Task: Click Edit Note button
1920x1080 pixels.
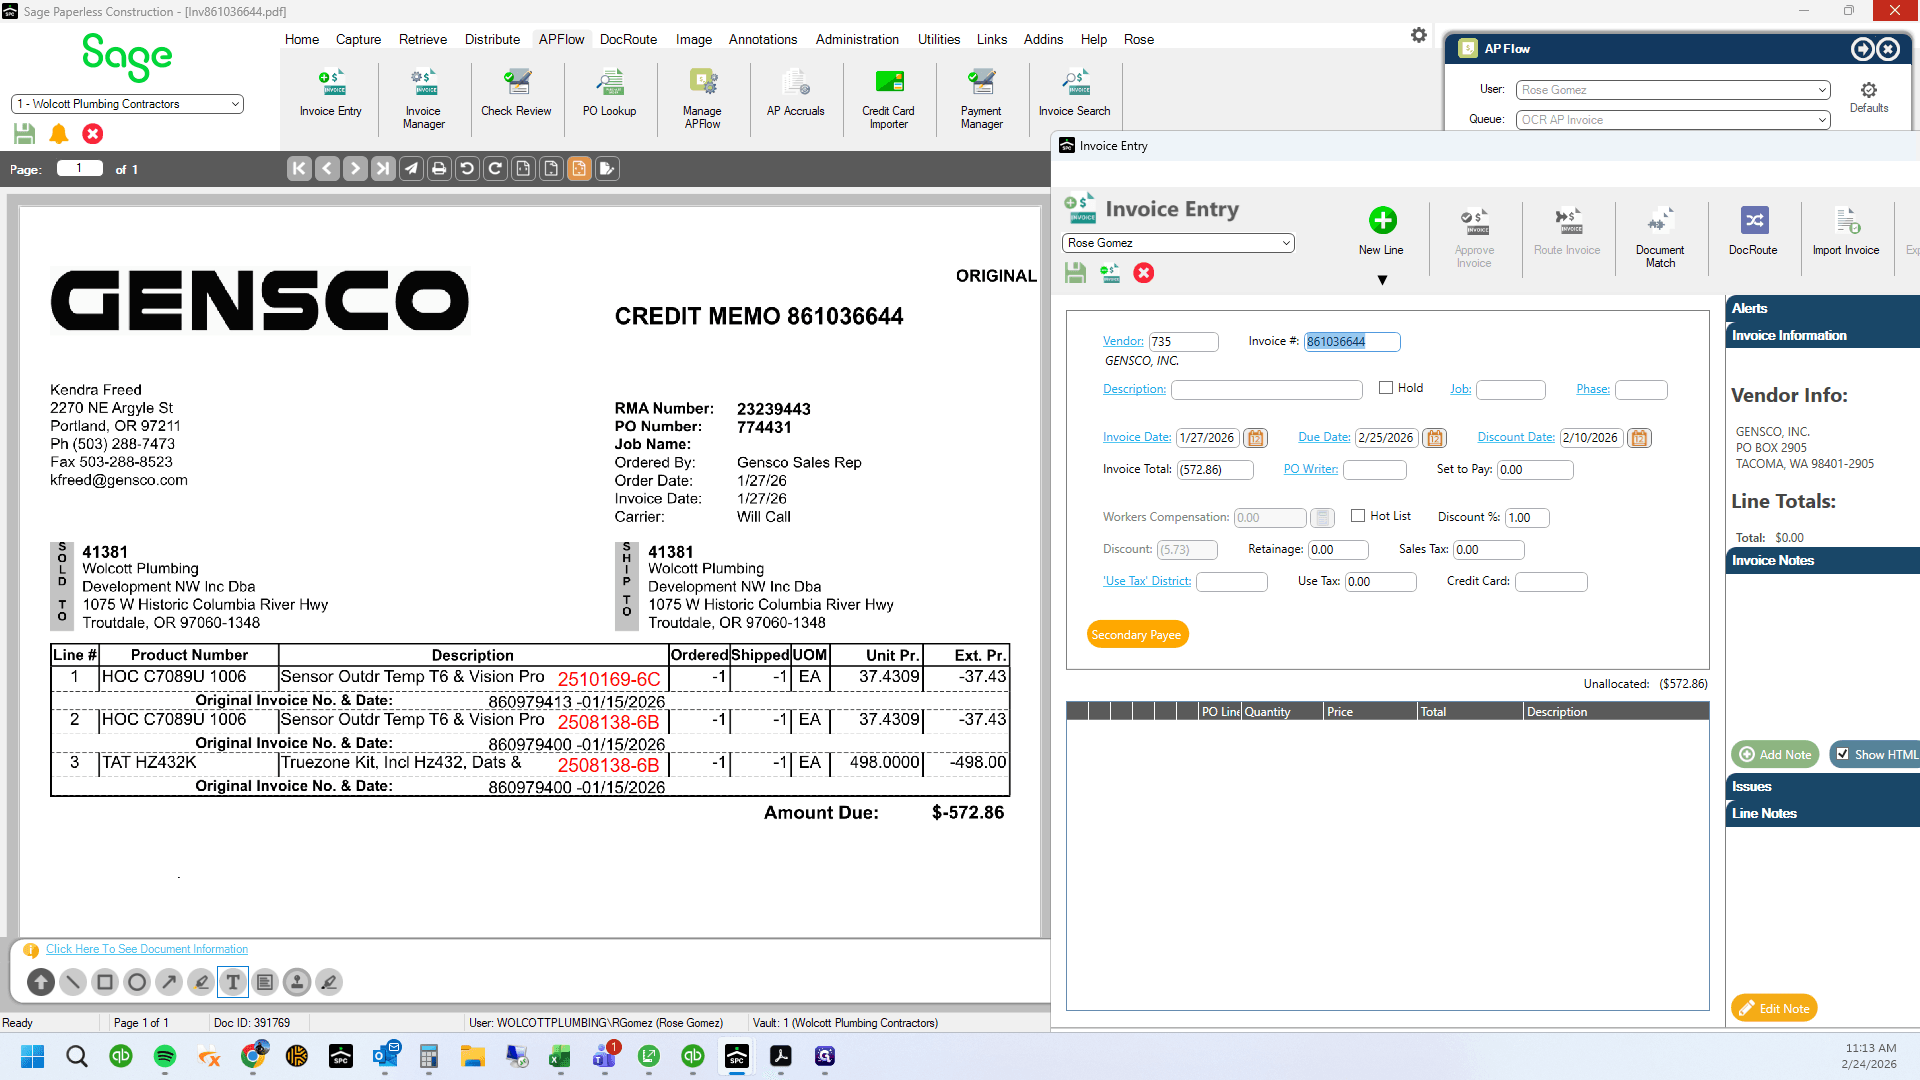Action: coord(1774,1008)
